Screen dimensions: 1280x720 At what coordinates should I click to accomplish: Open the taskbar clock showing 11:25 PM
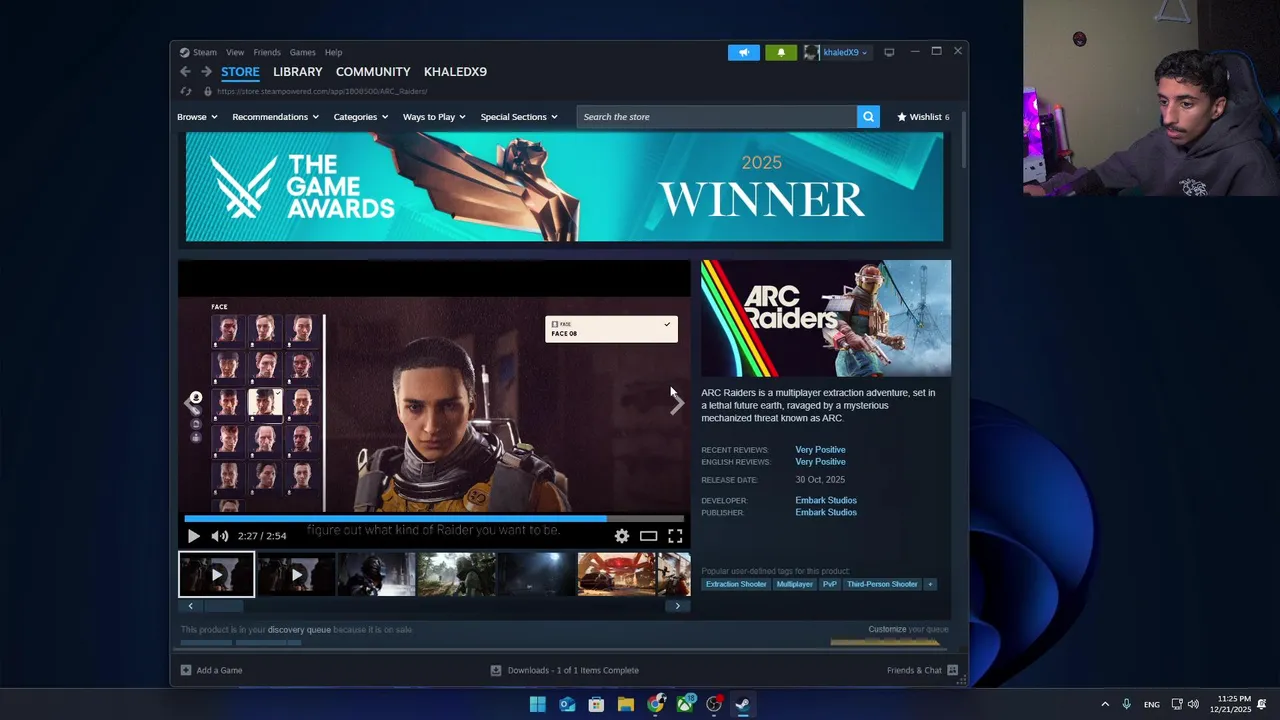coord(1230,704)
